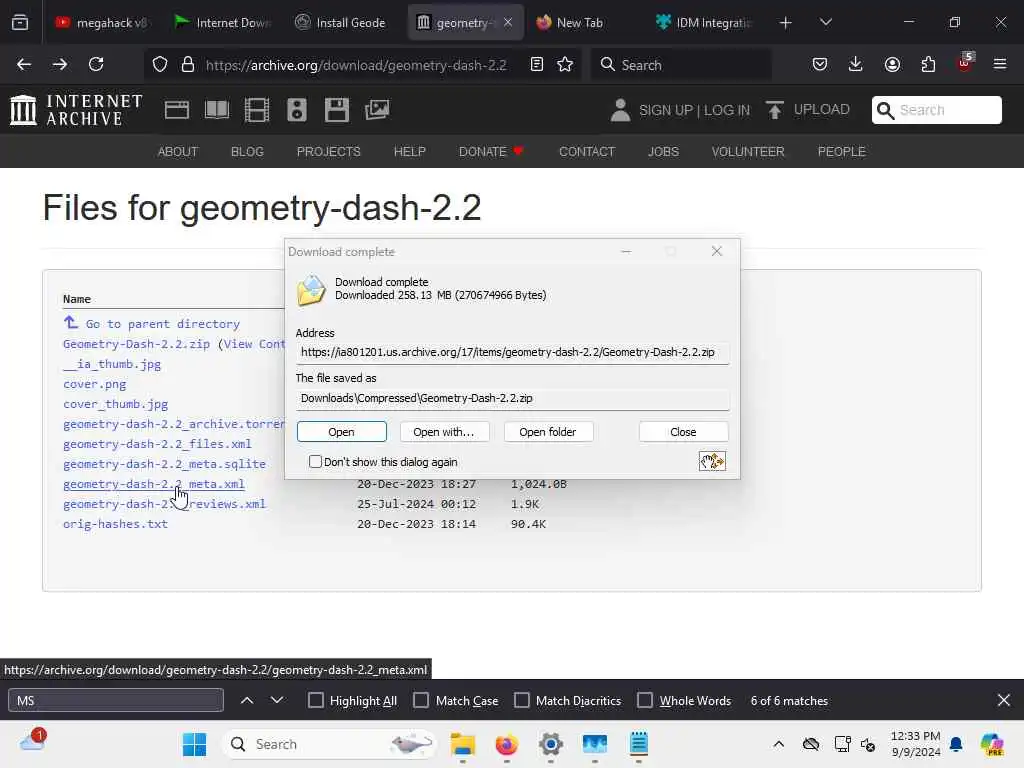The height and width of the screenshot is (768, 1024).
Task: Click Open with... button
Action: (443, 432)
